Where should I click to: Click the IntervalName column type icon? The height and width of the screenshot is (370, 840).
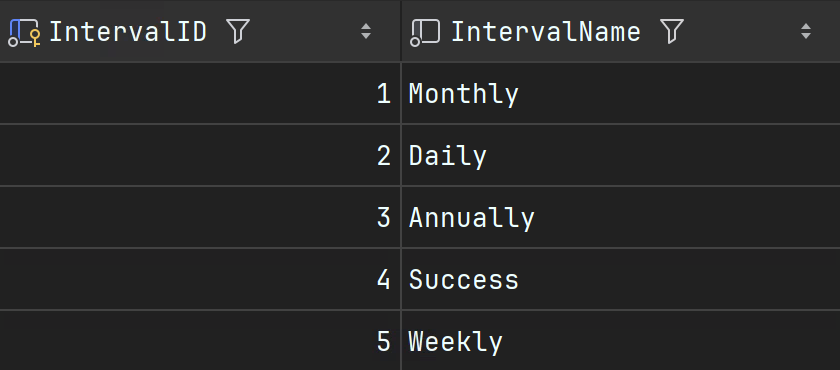(425, 33)
